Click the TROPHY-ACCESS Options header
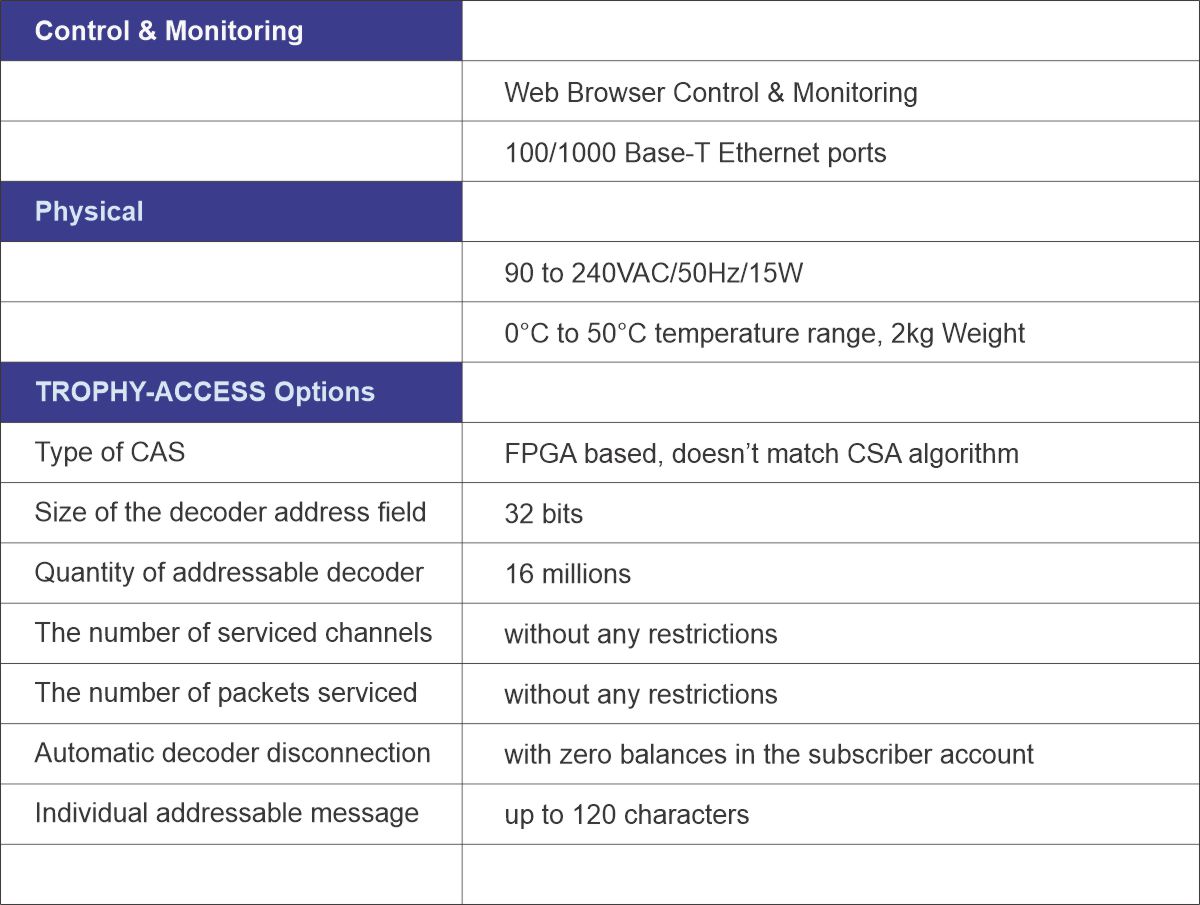 coord(204,392)
